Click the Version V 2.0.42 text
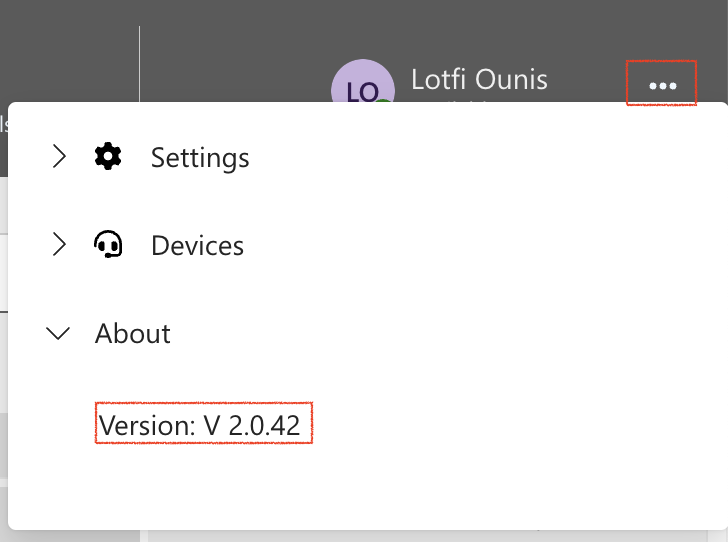728x542 pixels. [199, 425]
